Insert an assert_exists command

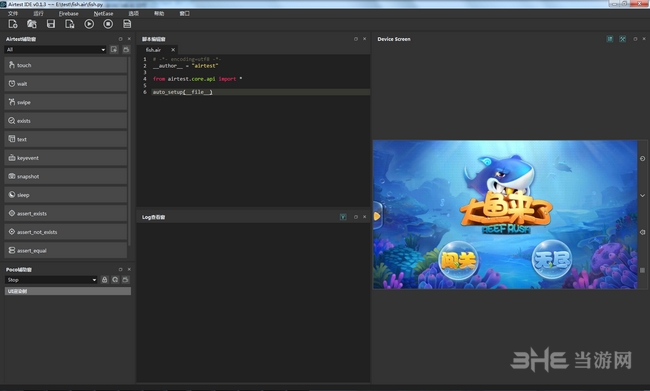[x=65, y=213]
